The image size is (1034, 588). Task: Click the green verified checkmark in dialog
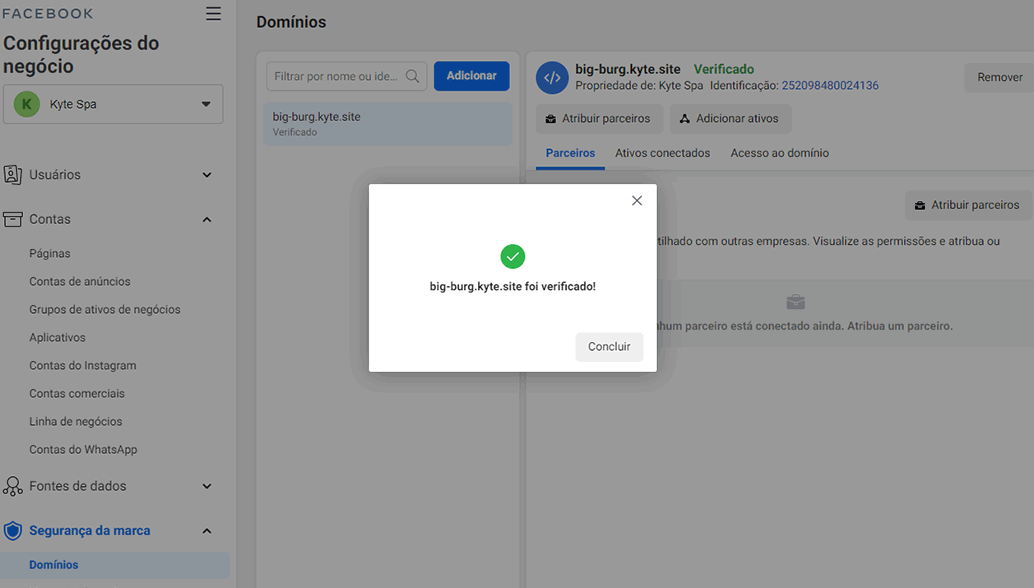click(x=512, y=256)
